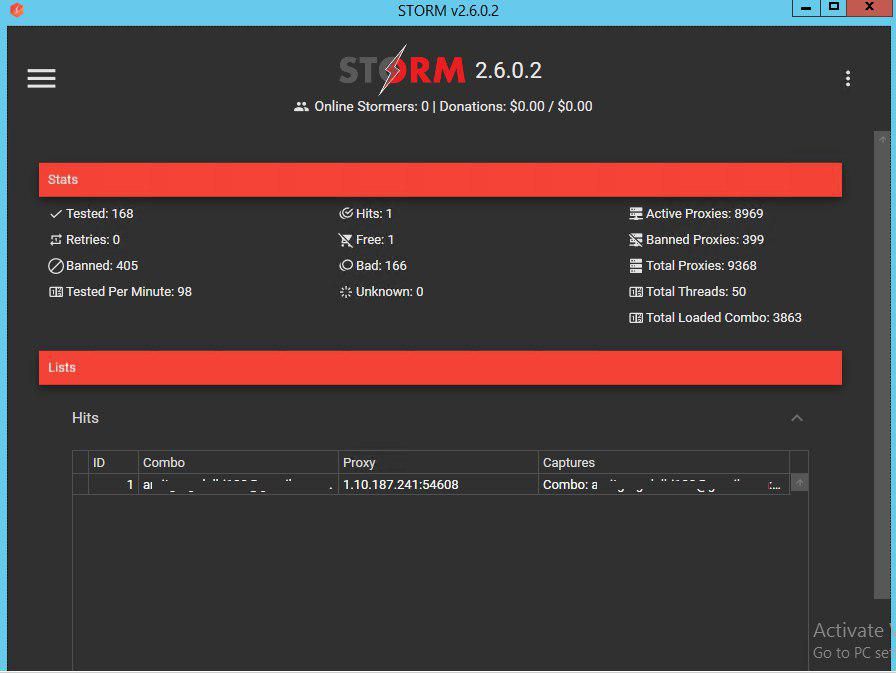Screen dimensions: 896x673
Task: Select the Lists section header bar
Action: pos(440,367)
